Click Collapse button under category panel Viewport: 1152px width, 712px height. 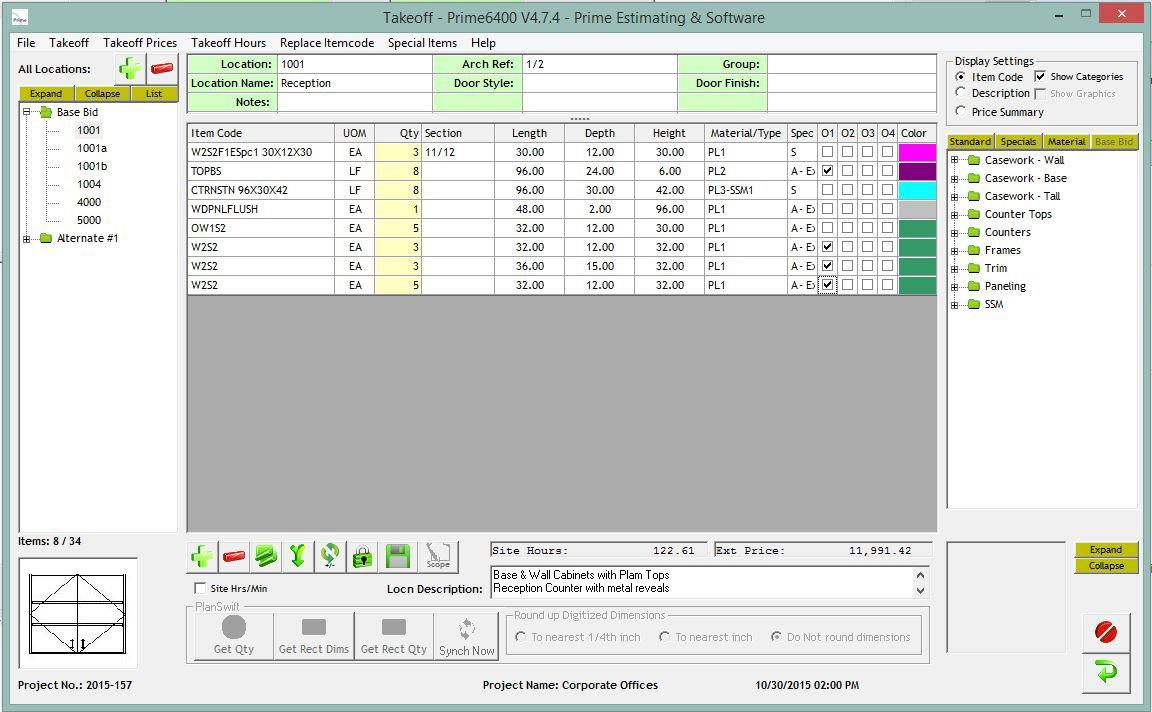coord(1106,566)
